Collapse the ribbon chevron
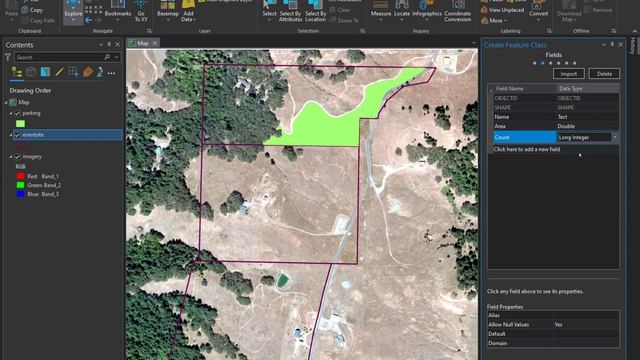640x360 pixels. point(634,31)
